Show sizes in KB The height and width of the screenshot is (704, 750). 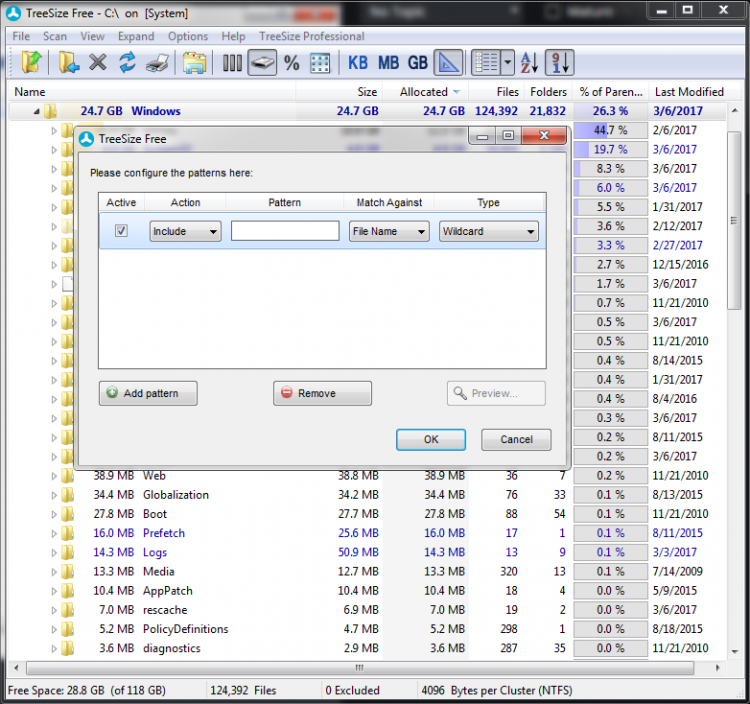358,63
